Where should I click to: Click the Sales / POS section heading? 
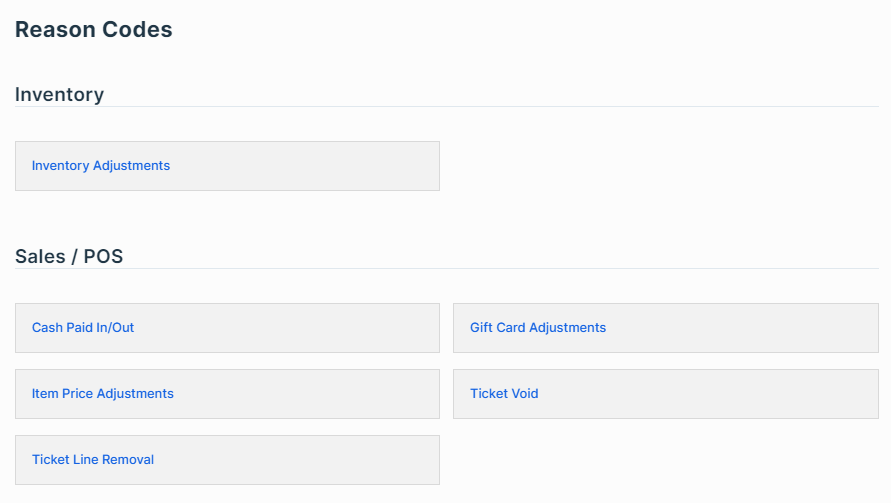(x=69, y=256)
